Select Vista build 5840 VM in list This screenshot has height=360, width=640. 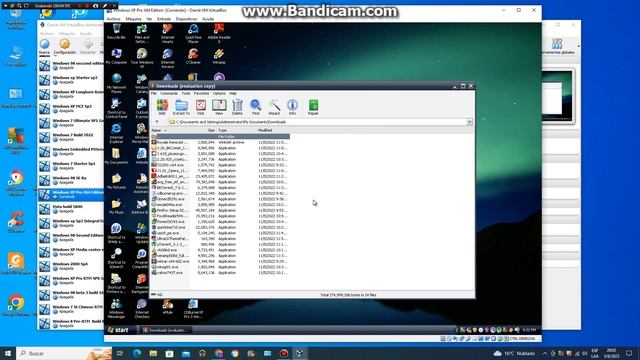pyautogui.click(x=71, y=209)
